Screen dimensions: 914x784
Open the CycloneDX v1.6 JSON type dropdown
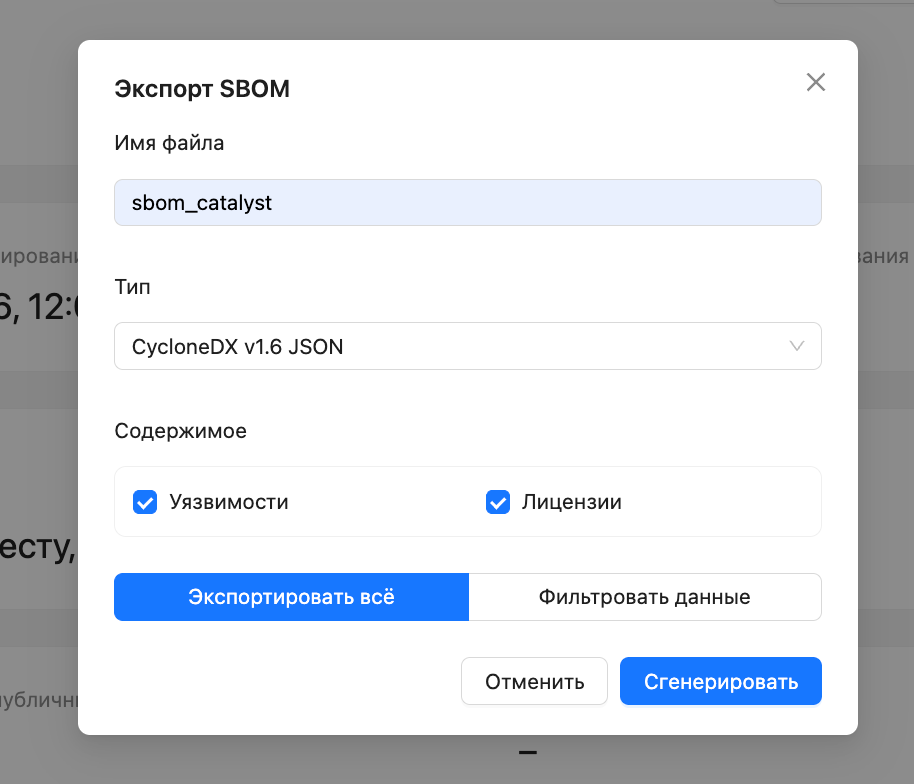tap(467, 347)
